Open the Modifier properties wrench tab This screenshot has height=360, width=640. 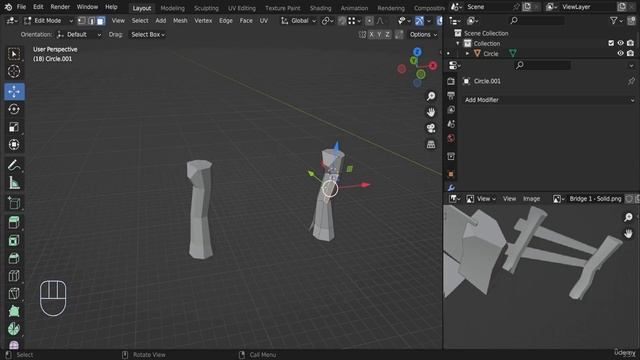point(451,188)
